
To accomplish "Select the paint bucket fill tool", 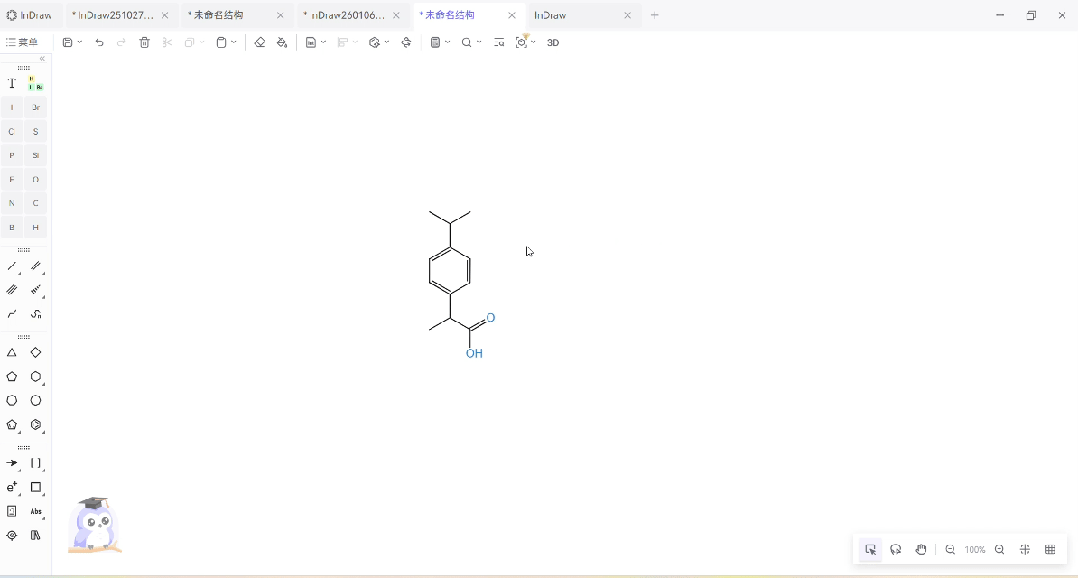I will [x=282, y=43].
